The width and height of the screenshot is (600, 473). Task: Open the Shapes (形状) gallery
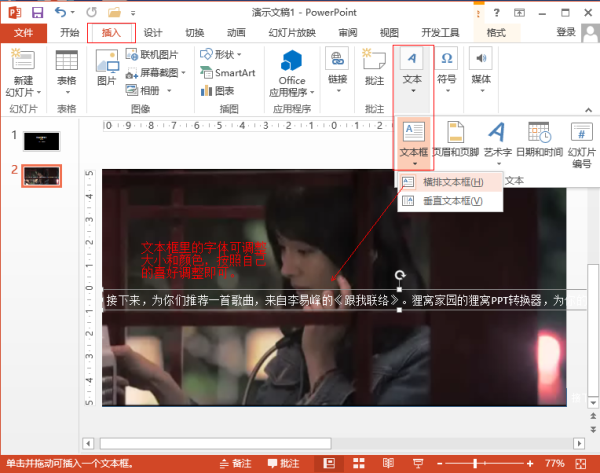(217, 55)
